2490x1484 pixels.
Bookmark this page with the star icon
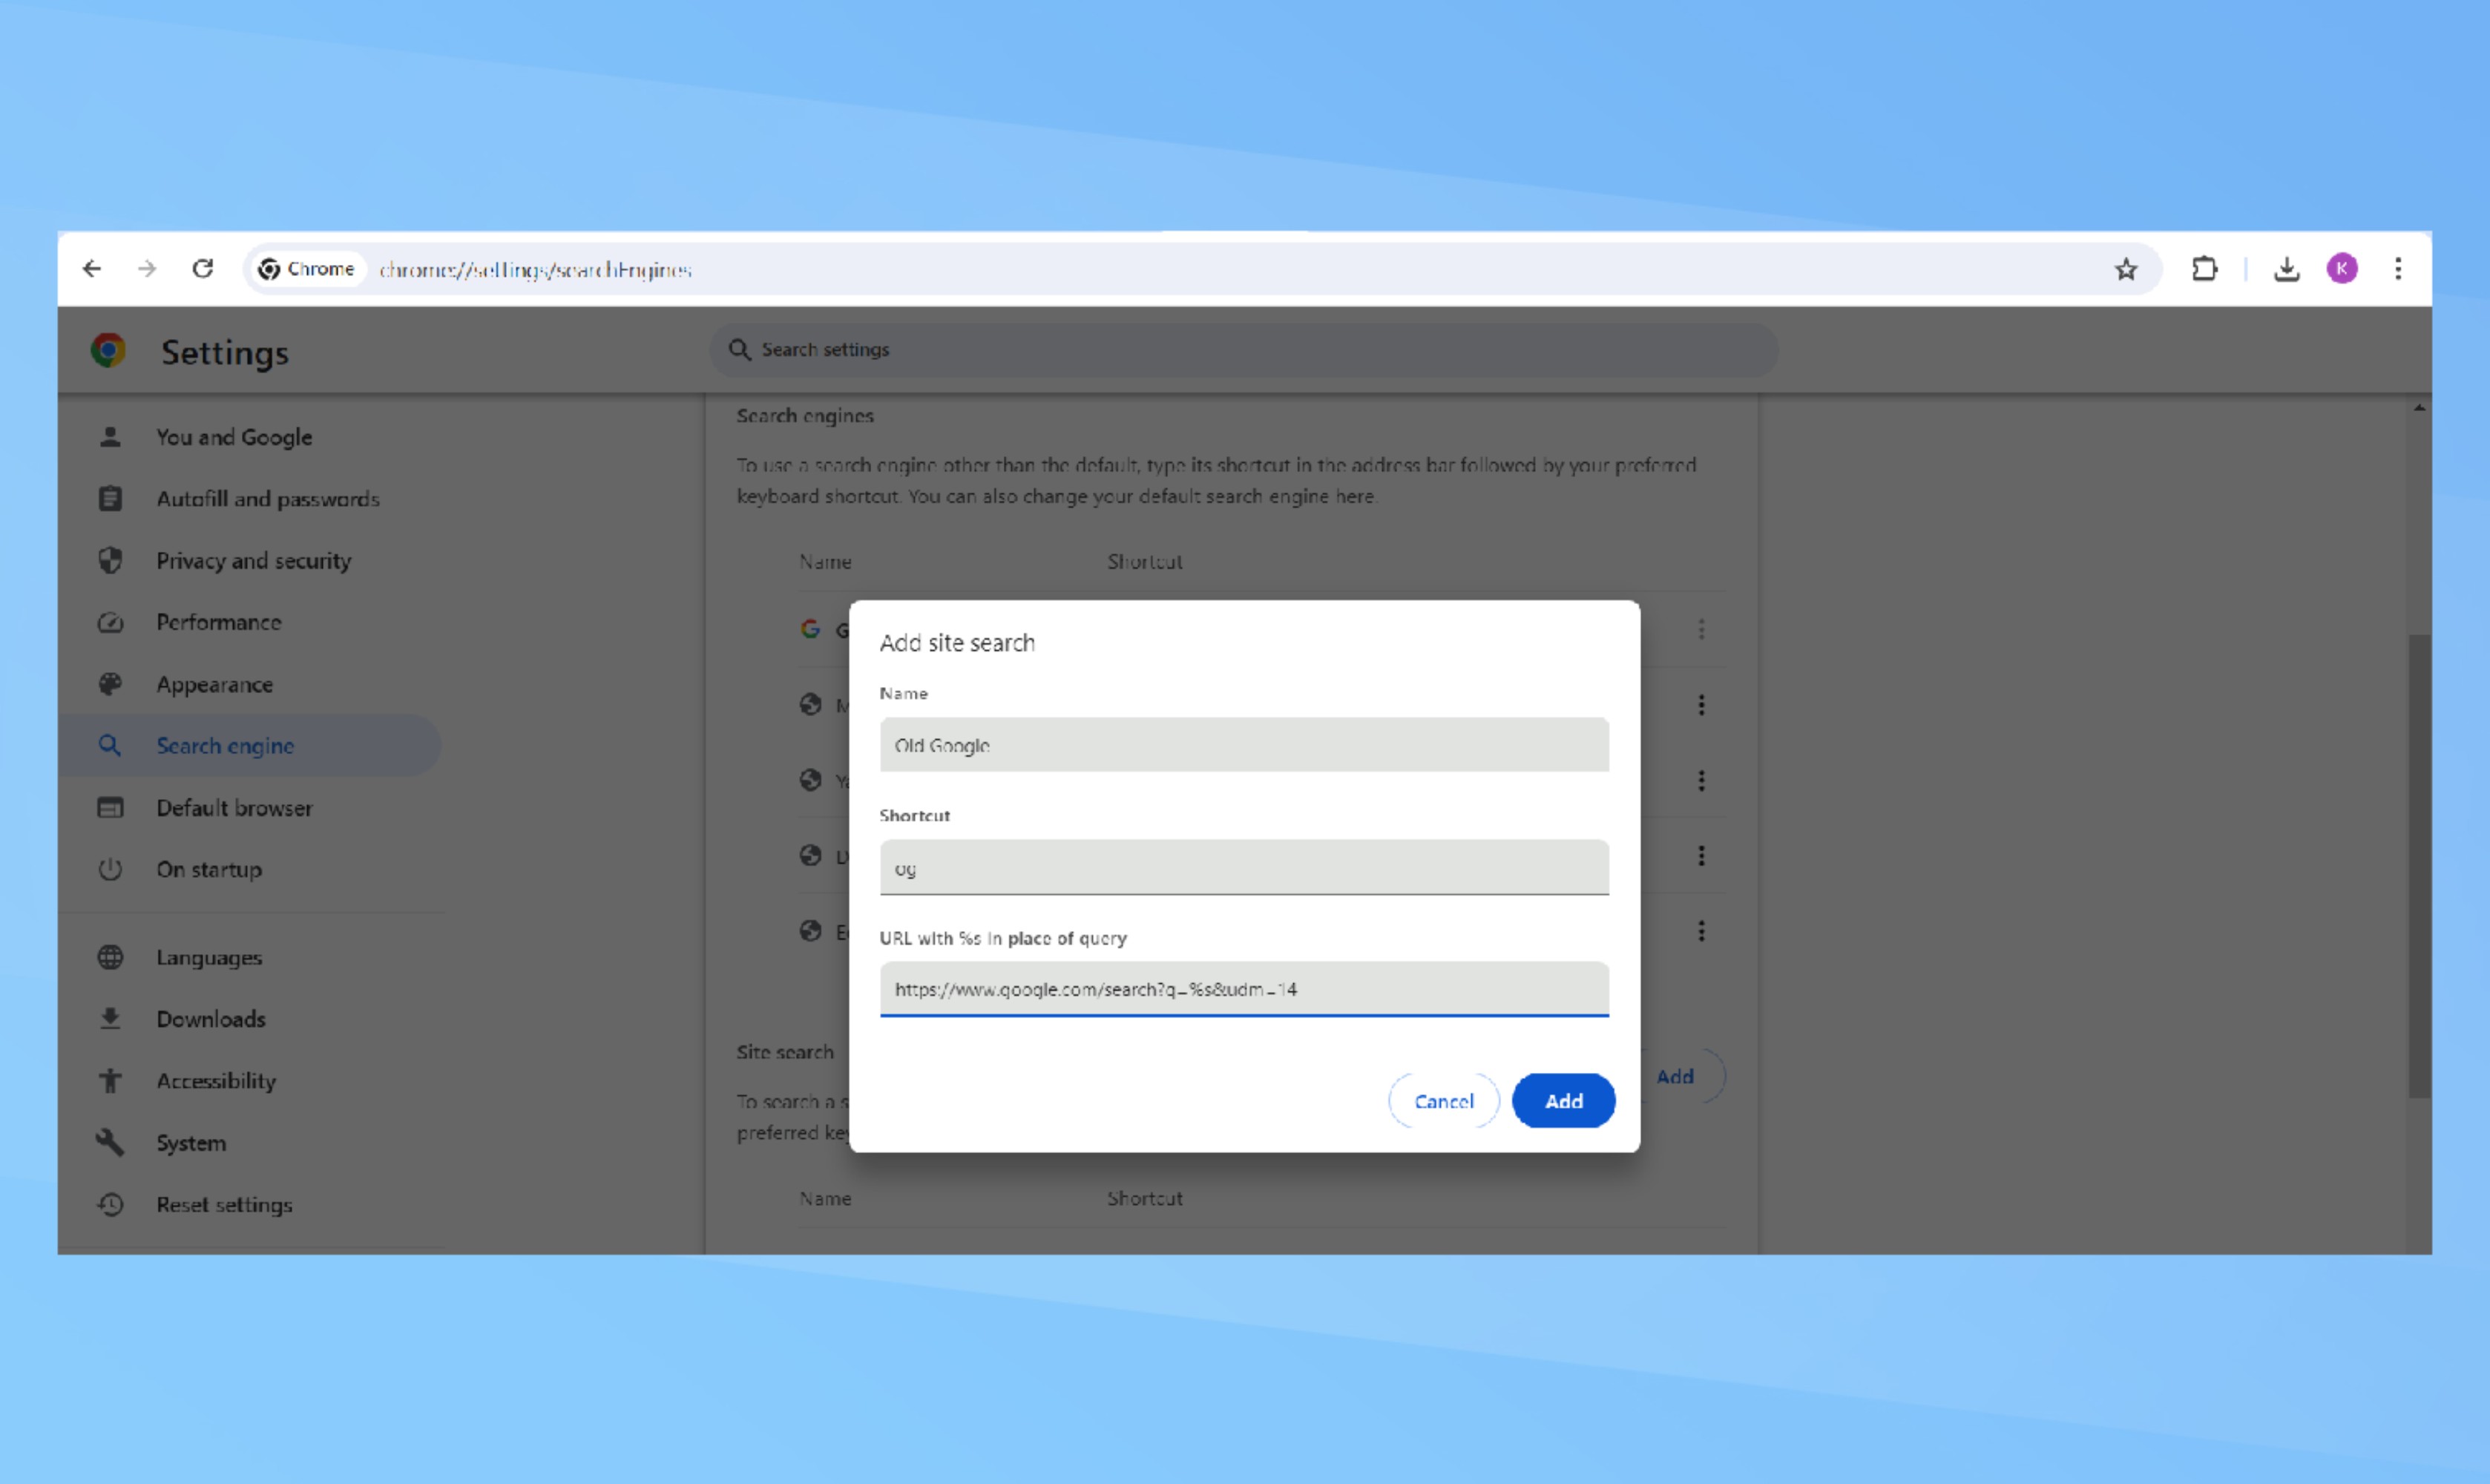click(x=2124, y=268)
